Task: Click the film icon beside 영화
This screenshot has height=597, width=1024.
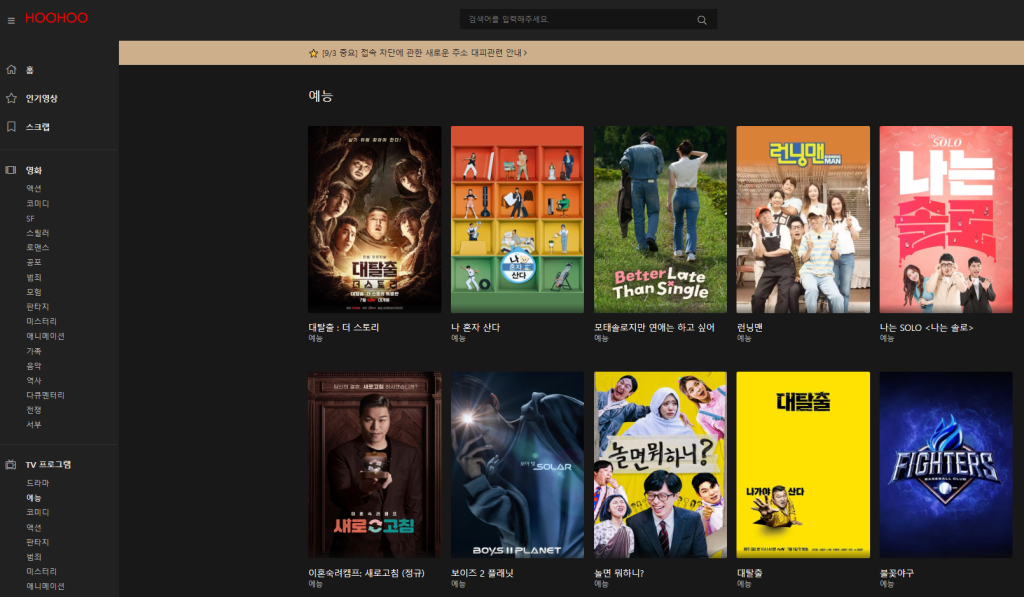Action: (11, 170)
